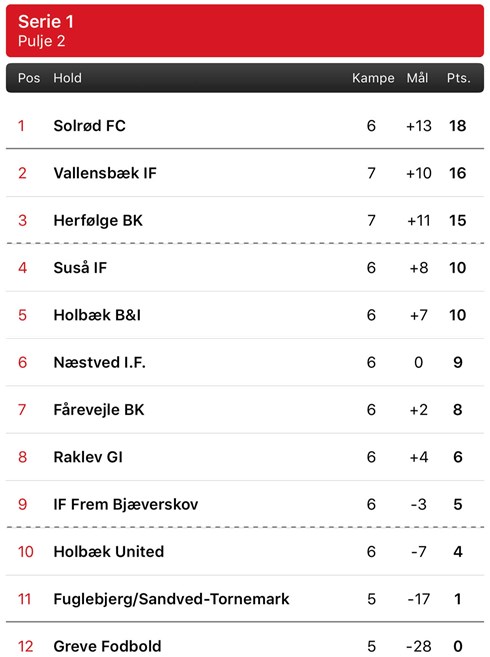
Task: Click Solrød FC's 18 points value
Action: pyautogui.click(x=457, y=126)
